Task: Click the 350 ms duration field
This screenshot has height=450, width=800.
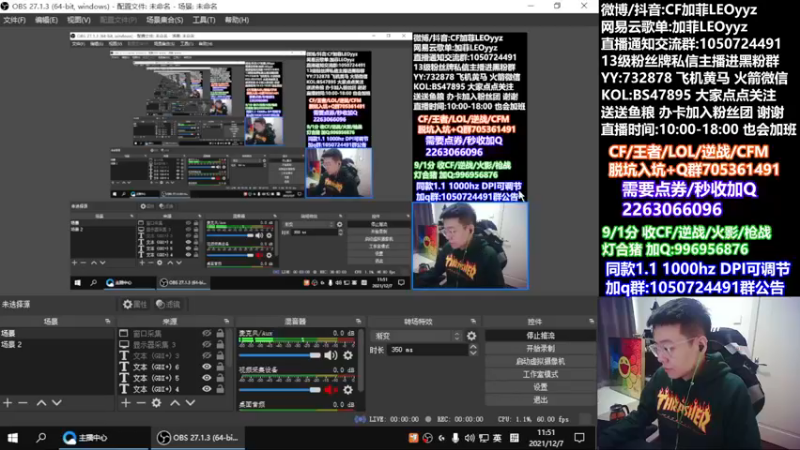Action: (428, 349)
